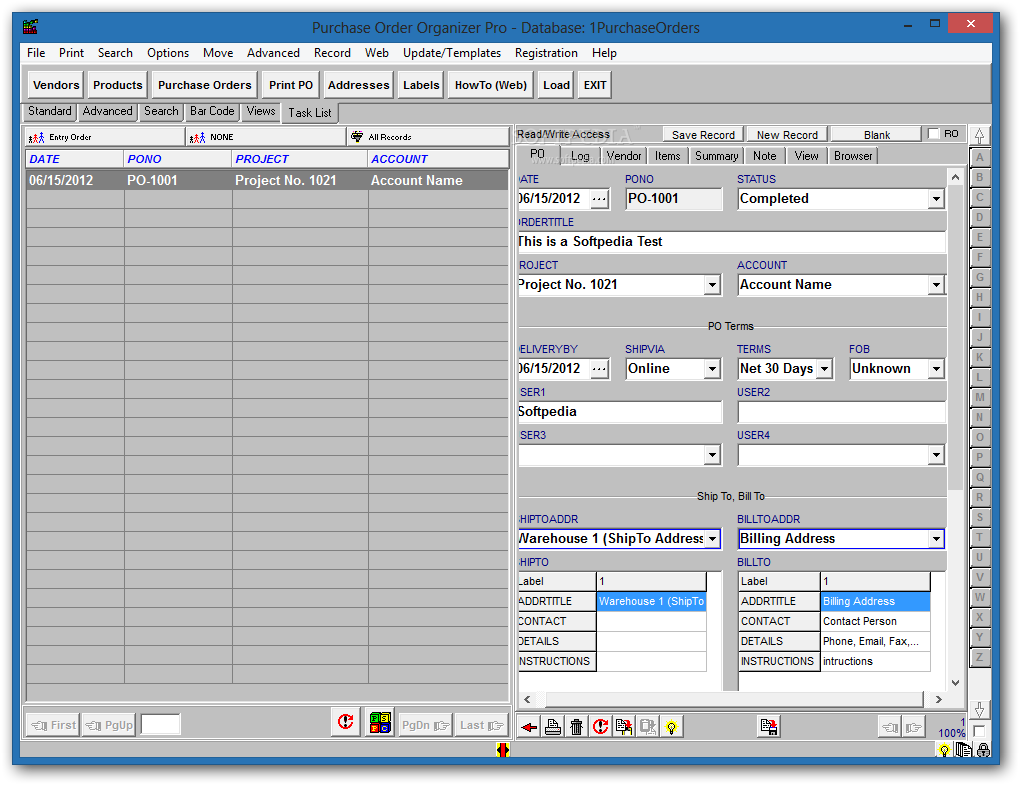Click the document-with-floppy-disk save icon
Image resolution: width=1020 pixels, height=785 pixels.
768,727
